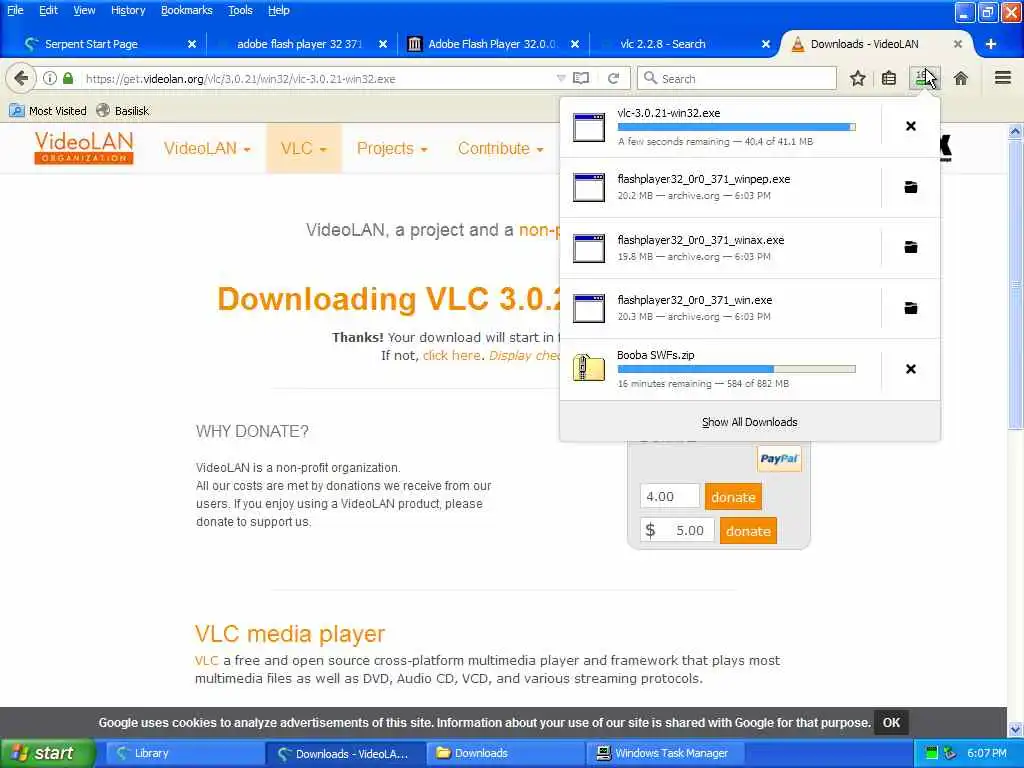Screen dimensions: 1024x768
Task: Edit the 5.00 dollar donation amount field
Action: 678,530
